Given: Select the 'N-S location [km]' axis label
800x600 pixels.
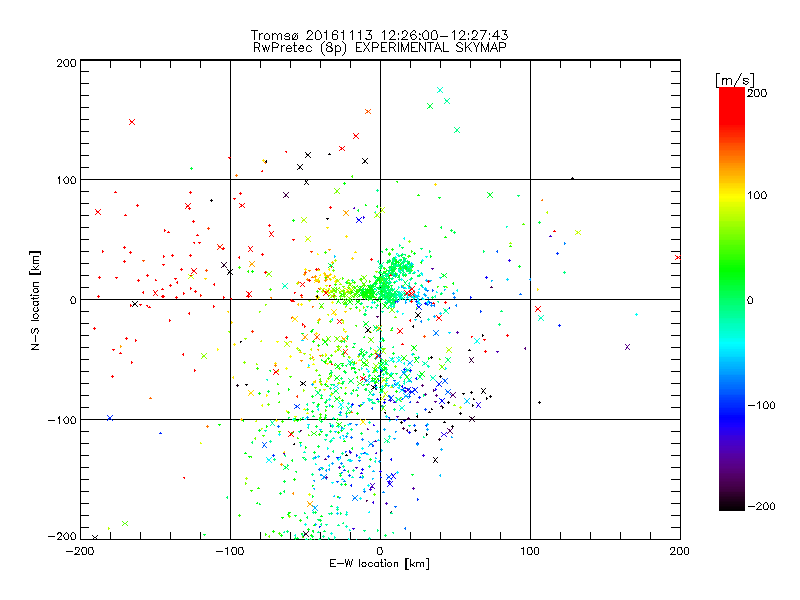Looking at the screenshot, I should pos(35,300).
